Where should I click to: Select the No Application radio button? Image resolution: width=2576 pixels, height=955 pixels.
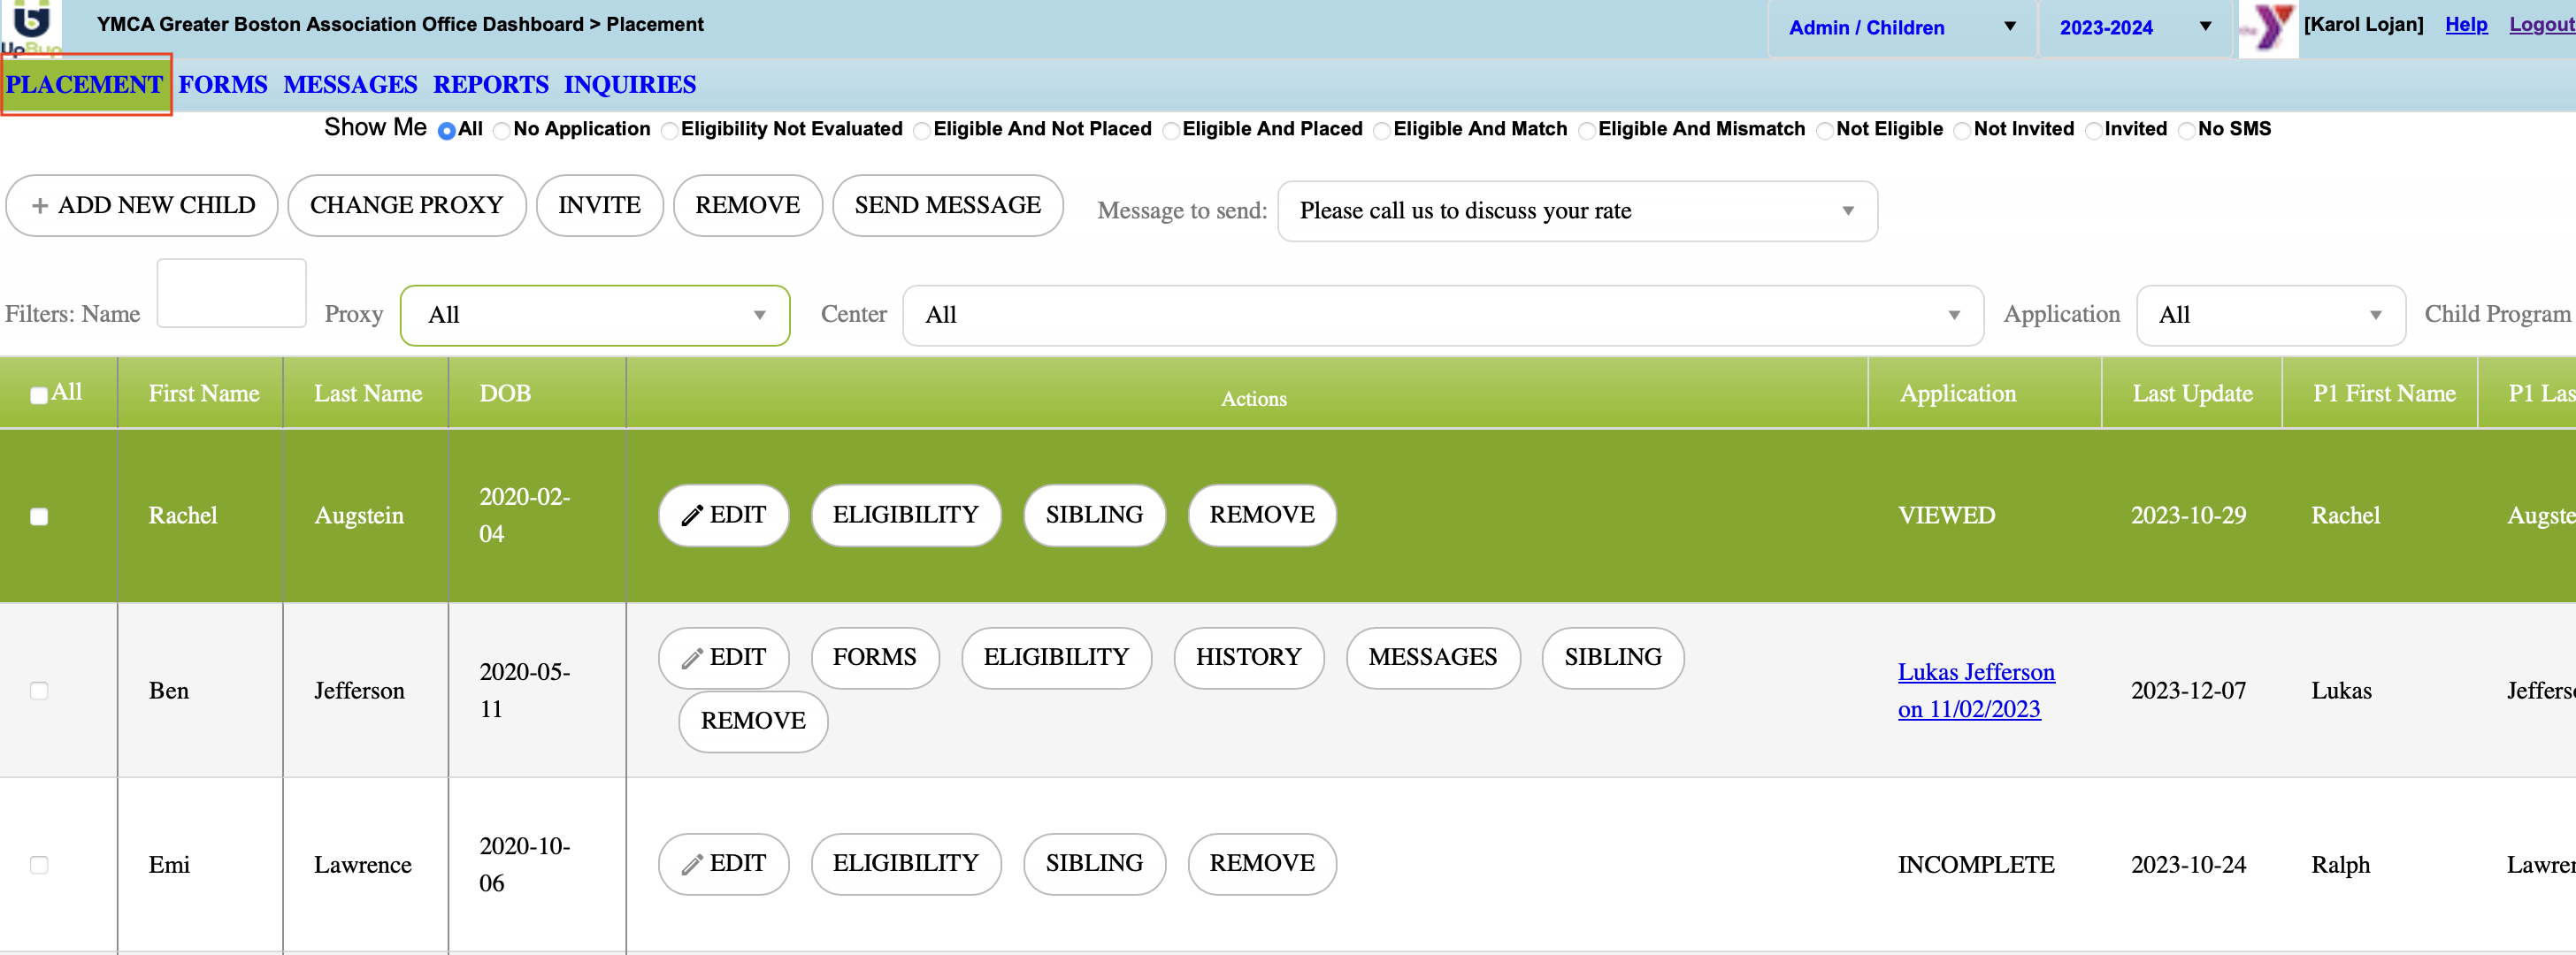click(x=502, y=130)
